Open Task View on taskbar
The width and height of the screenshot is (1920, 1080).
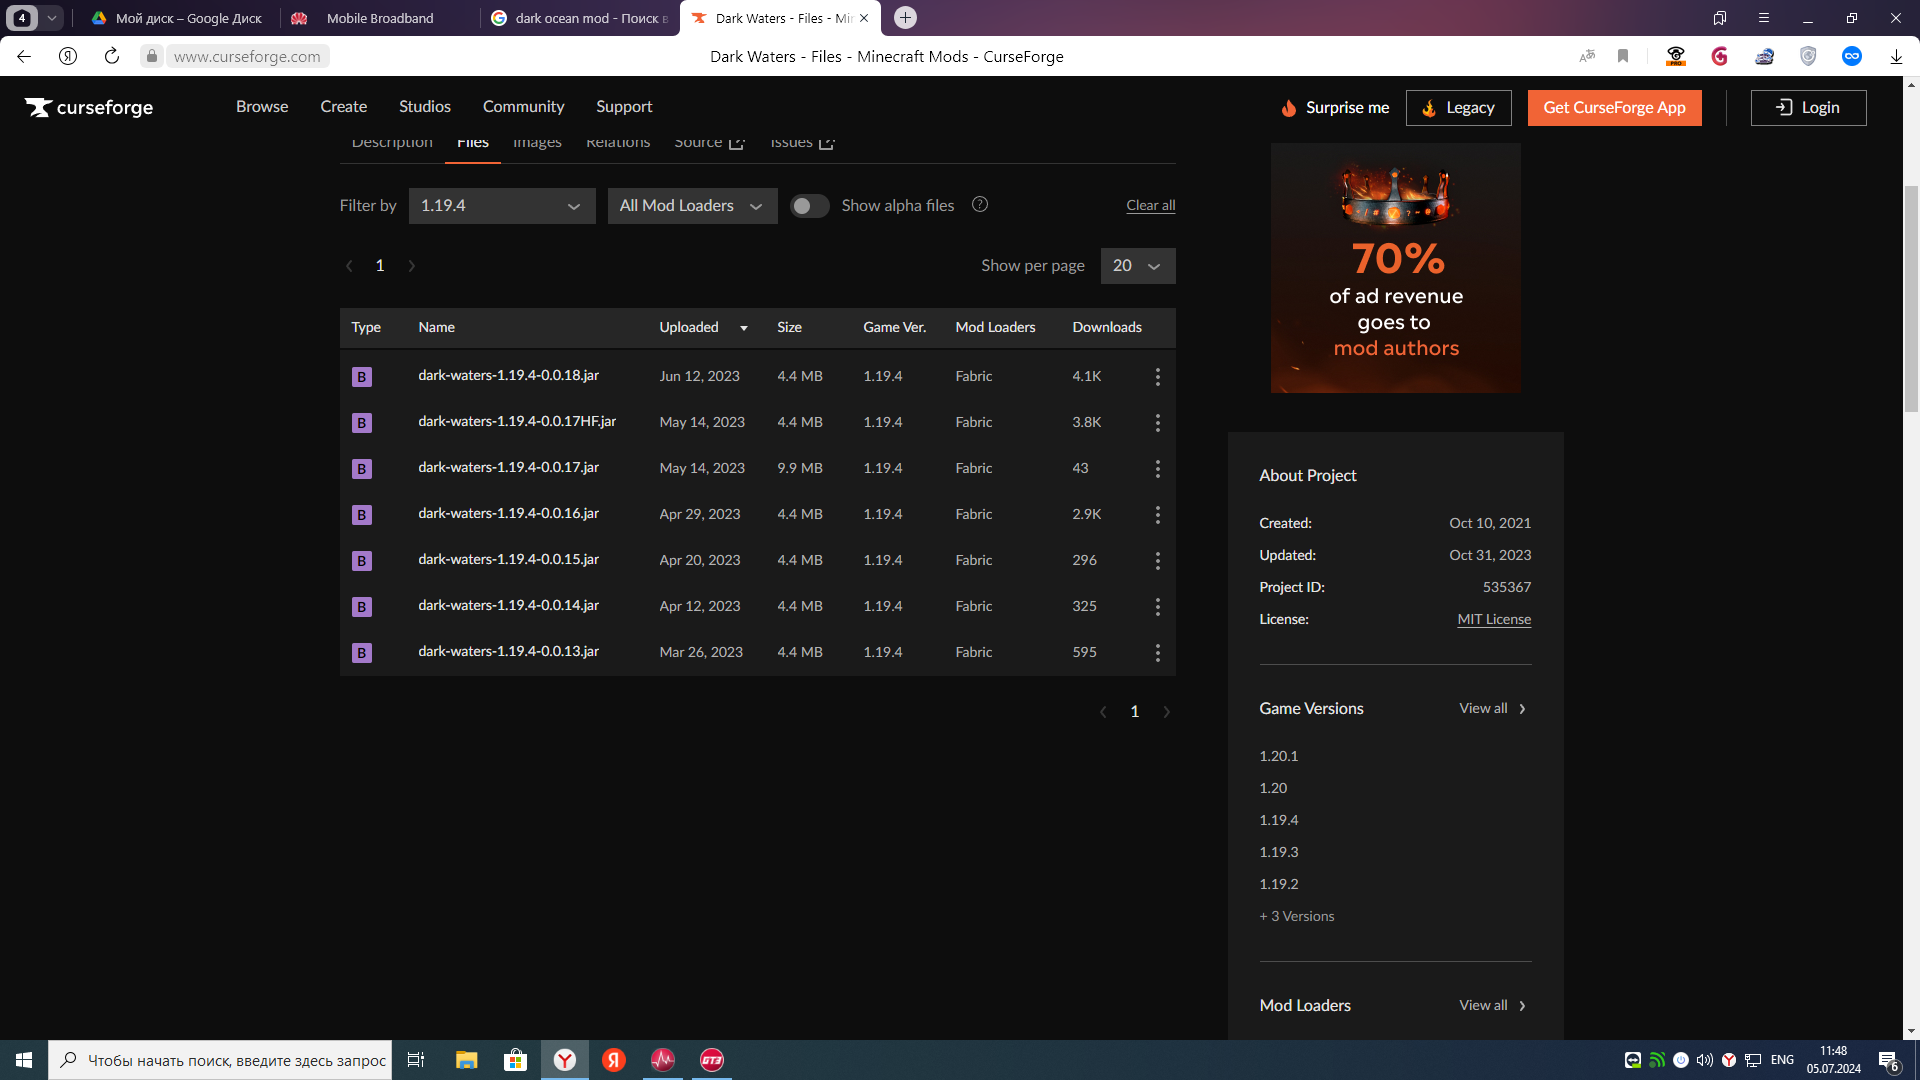click(x=416, y=1060)
